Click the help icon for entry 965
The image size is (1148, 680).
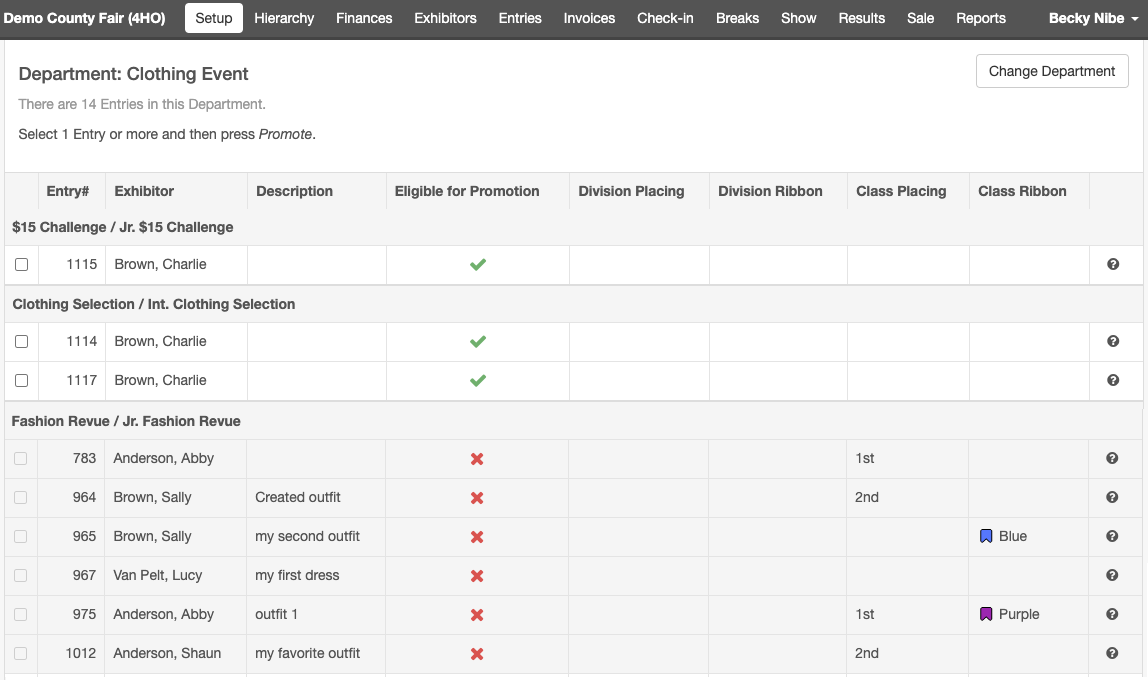click(x=1112, y=536)
